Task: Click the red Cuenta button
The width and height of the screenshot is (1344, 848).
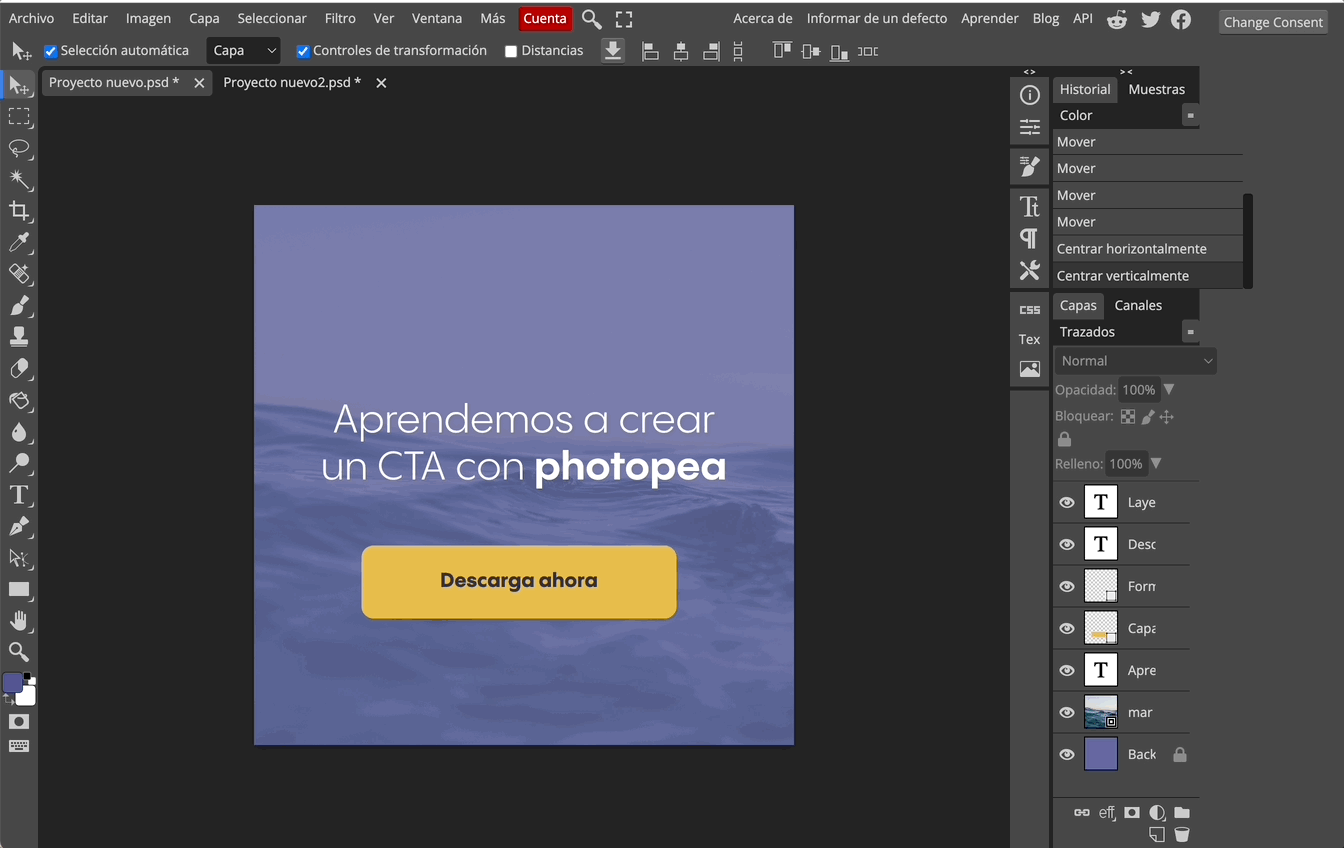Action: point(545,18)
